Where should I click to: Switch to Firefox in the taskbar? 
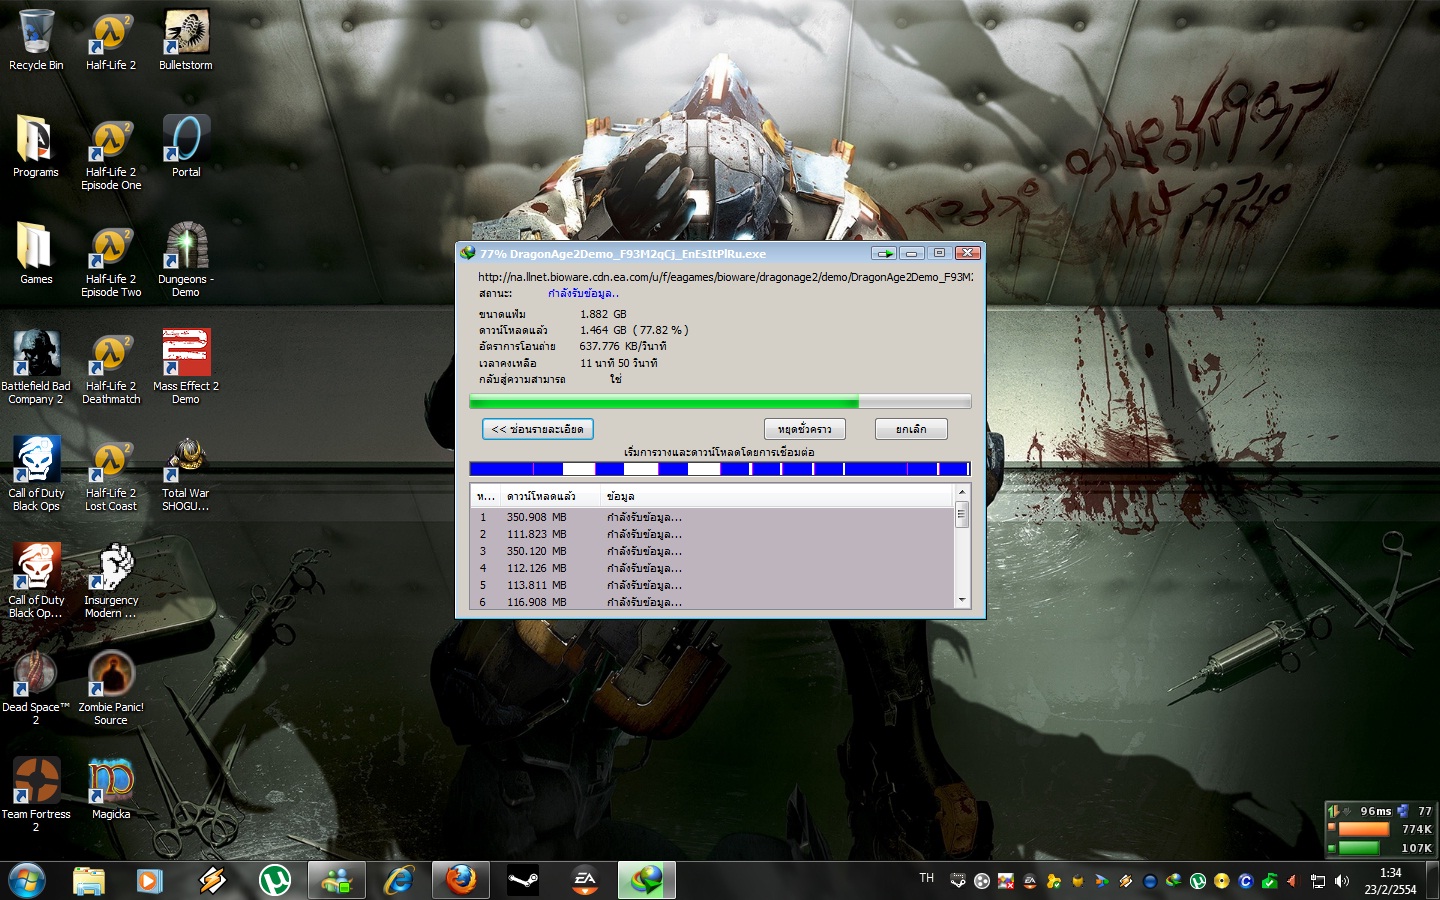click(461, 880)
